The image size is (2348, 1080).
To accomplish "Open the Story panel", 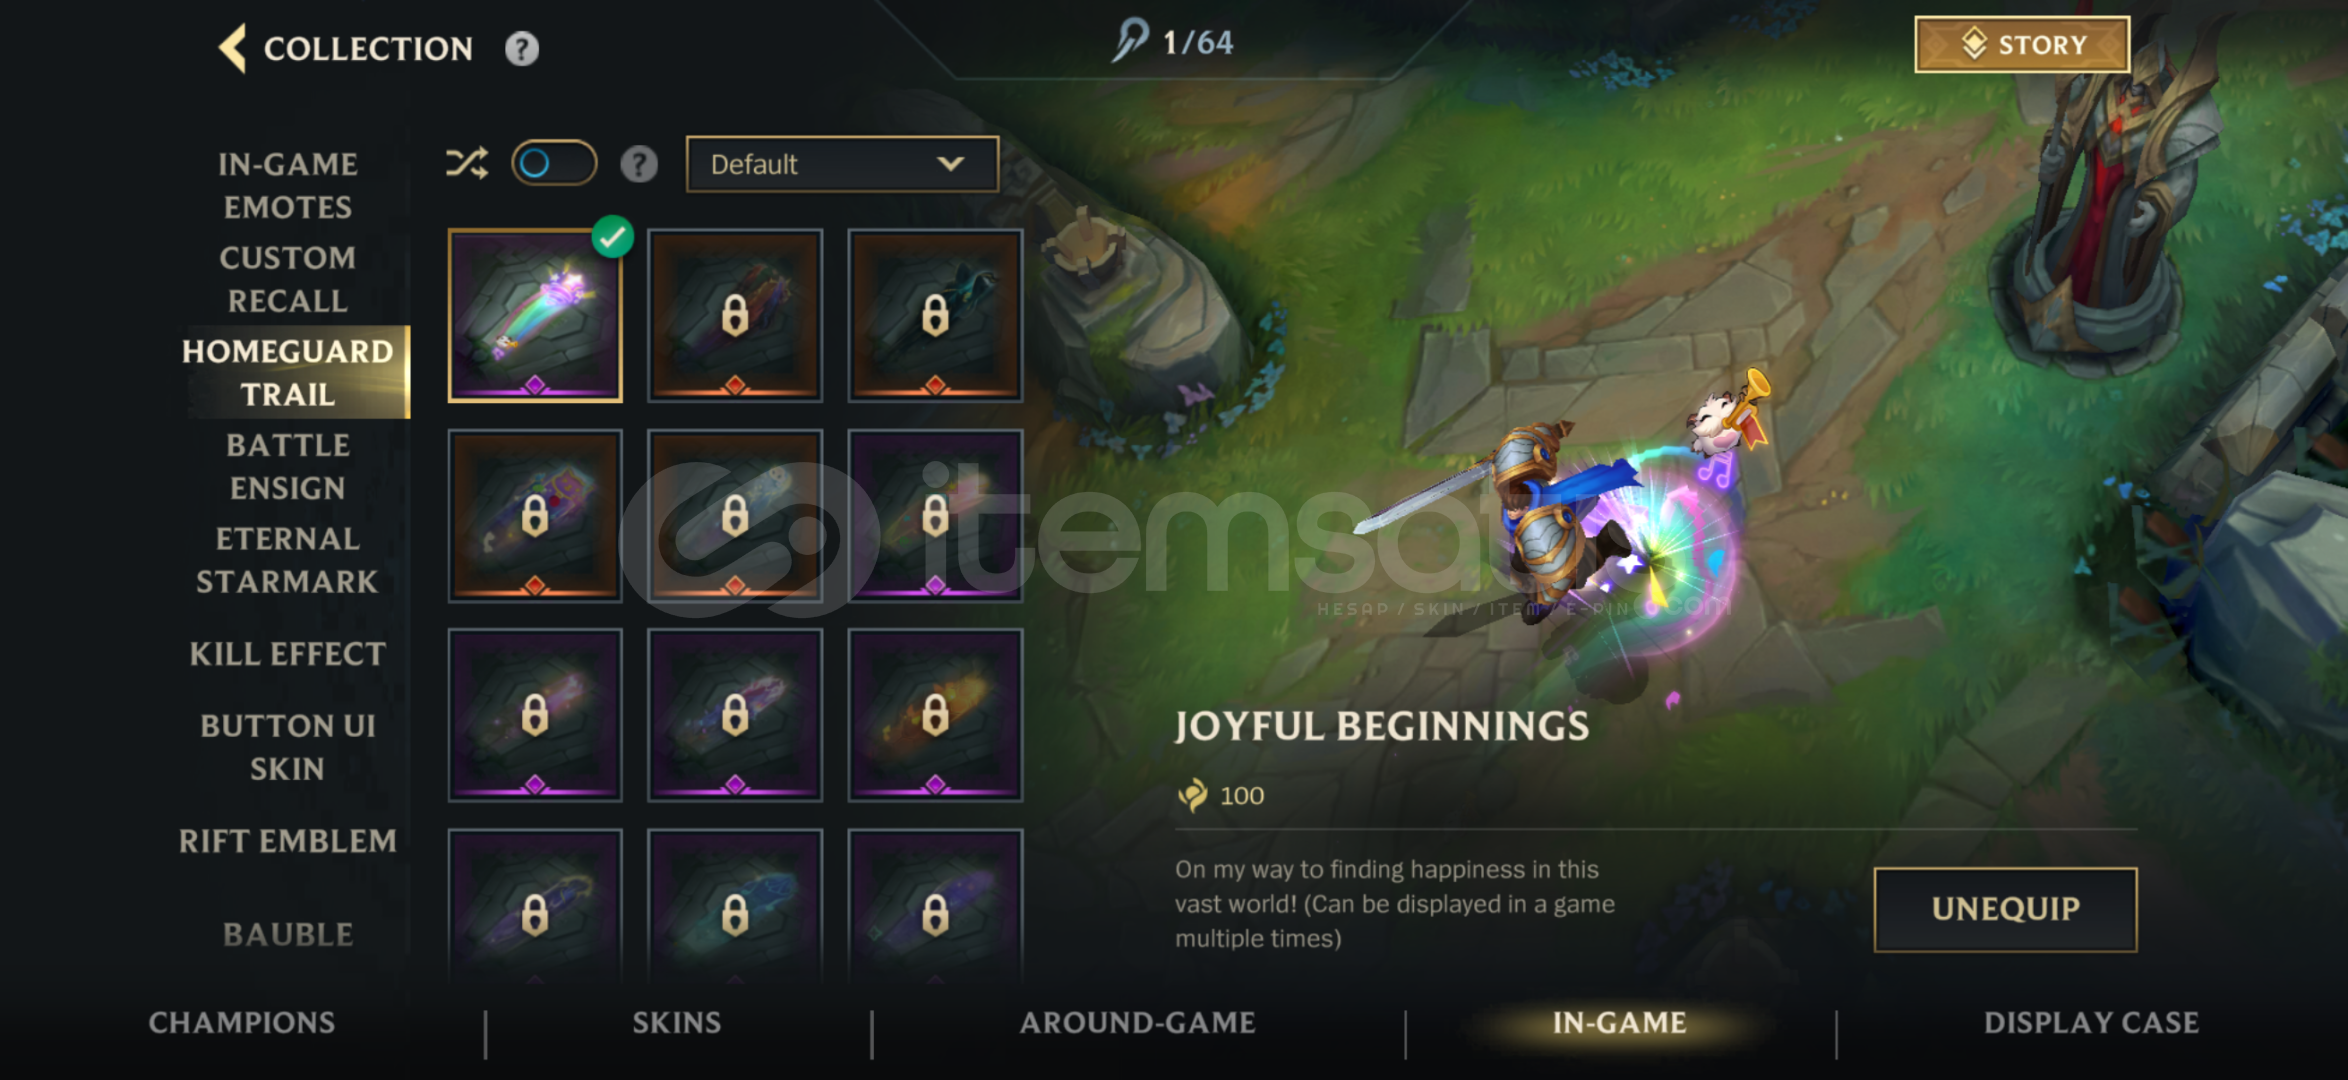I will [x=2022, y=45].
